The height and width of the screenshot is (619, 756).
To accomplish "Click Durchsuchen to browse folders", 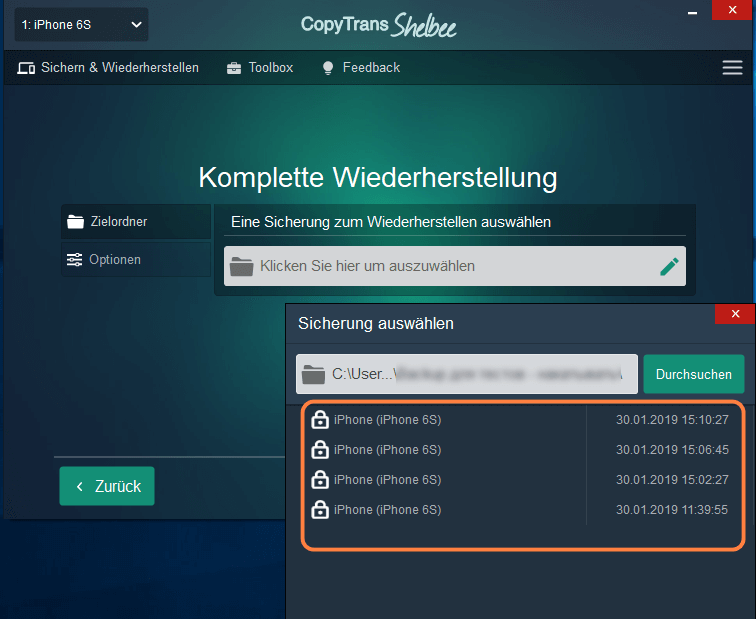I will coord(694,374).
